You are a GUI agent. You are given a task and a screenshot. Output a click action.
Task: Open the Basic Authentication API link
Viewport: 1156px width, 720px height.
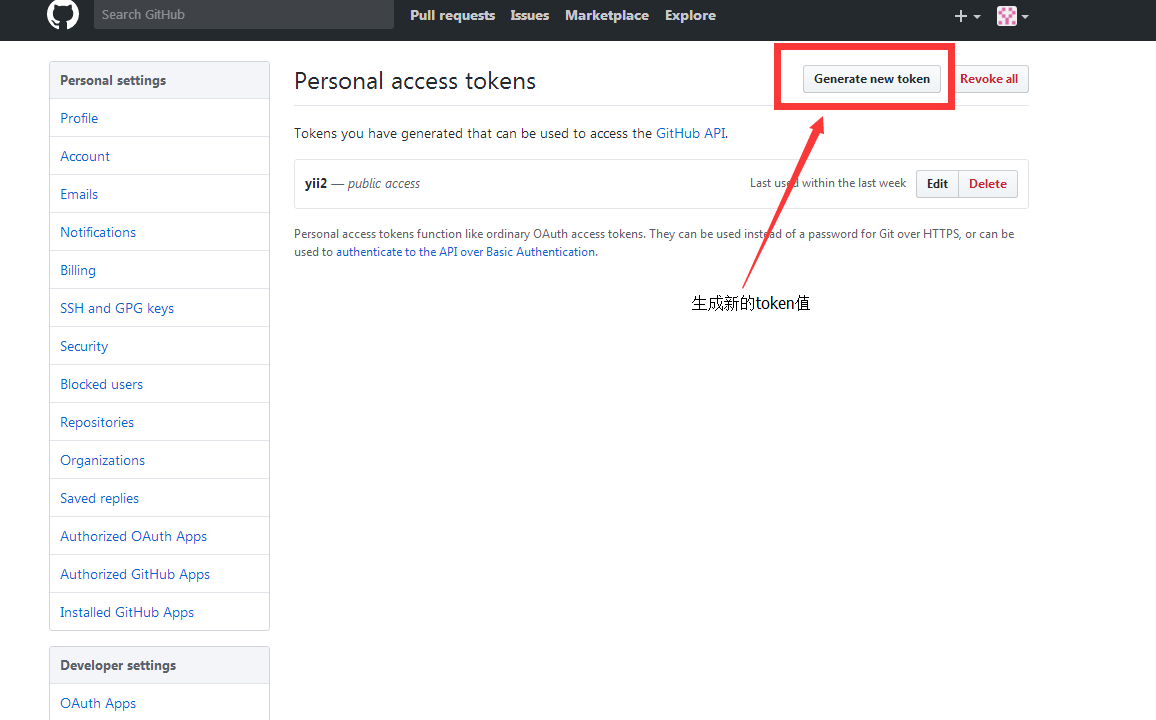coord(465,252)
